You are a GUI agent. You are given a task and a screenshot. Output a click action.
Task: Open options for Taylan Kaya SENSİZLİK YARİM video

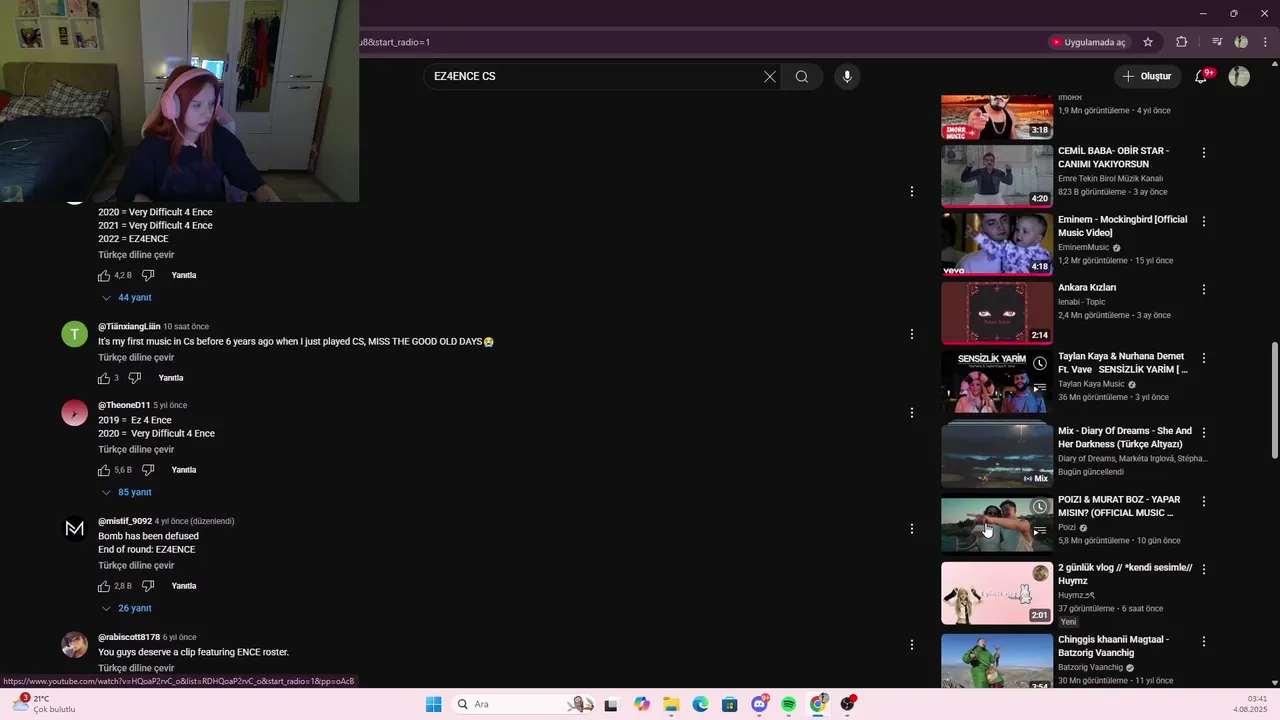pos(1204,358)
